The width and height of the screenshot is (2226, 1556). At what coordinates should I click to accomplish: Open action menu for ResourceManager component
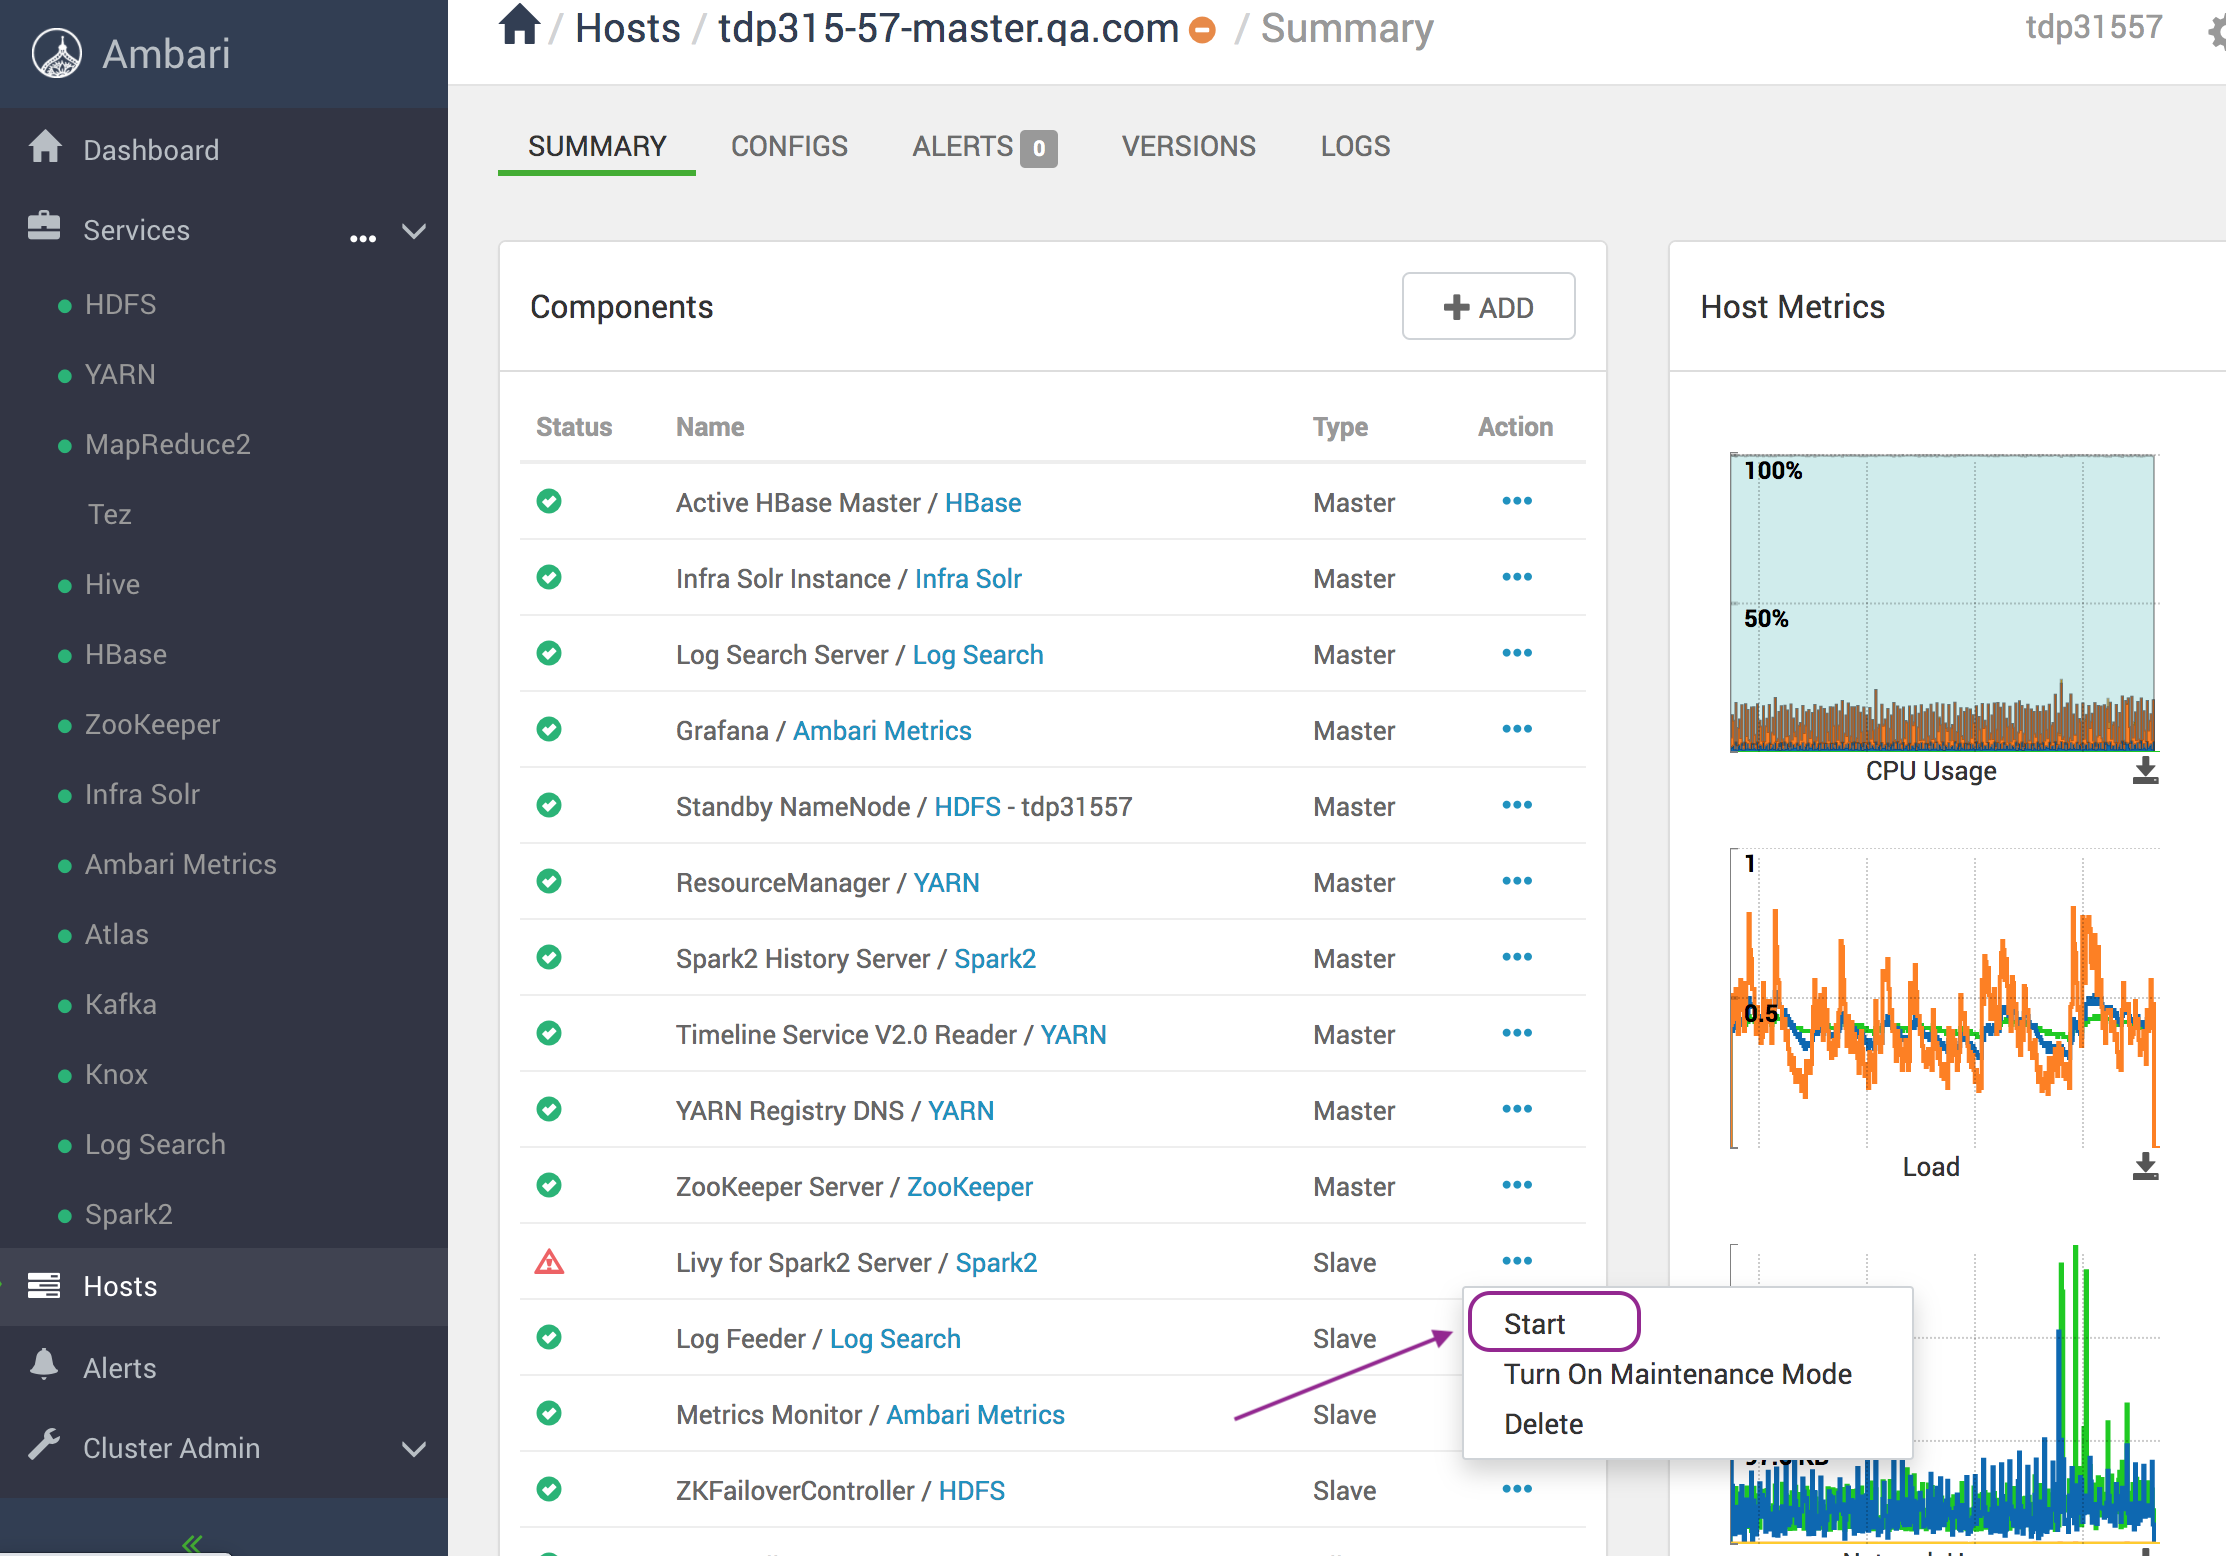[x=1516, y=882]
